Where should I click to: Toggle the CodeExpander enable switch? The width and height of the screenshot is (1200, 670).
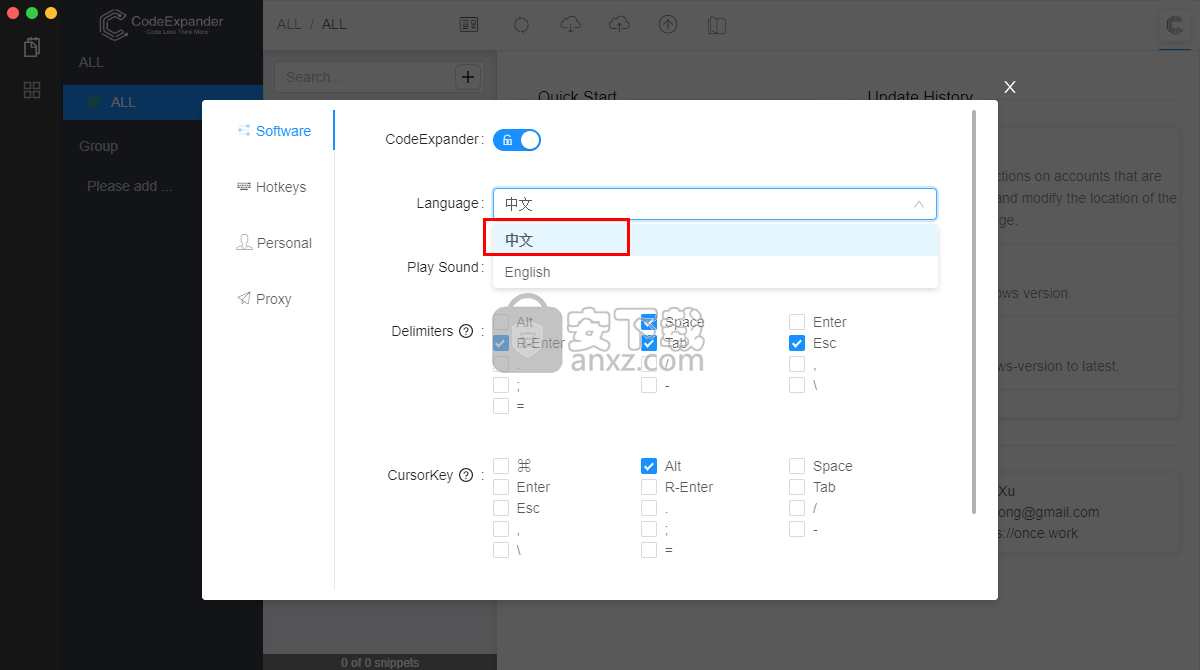click(517, 140)
